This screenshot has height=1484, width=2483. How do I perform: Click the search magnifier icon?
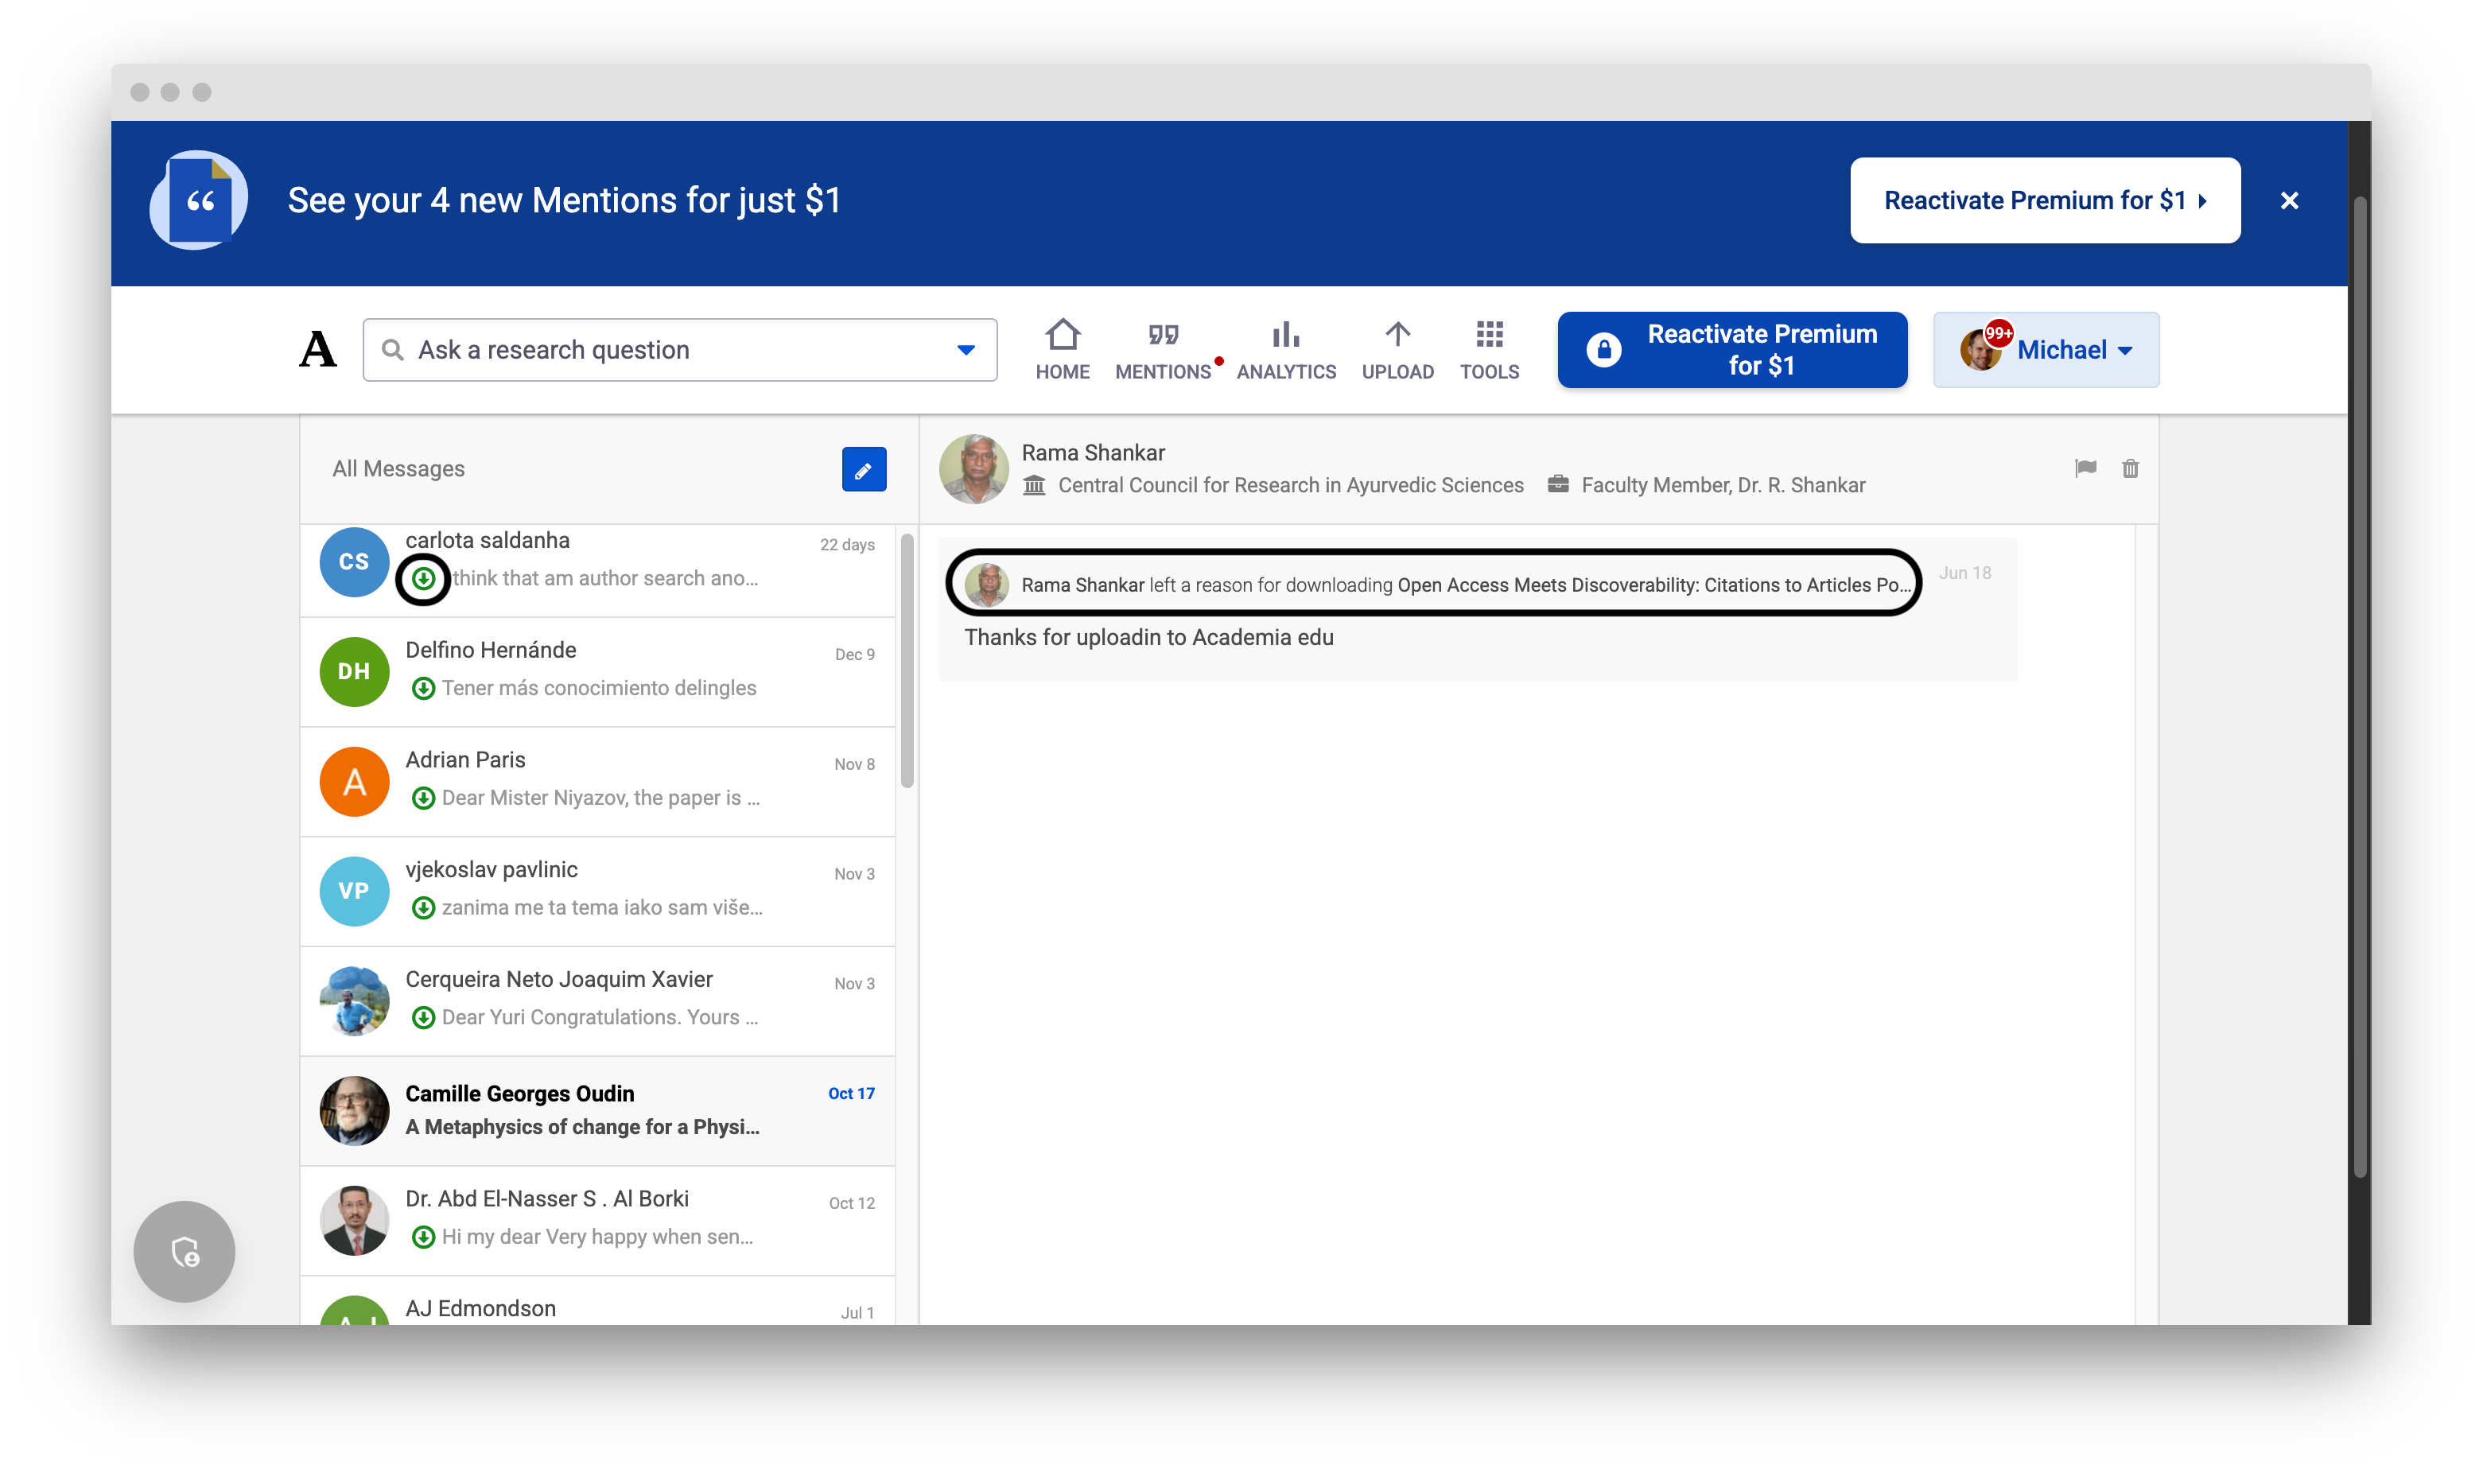tap(393, 350)
